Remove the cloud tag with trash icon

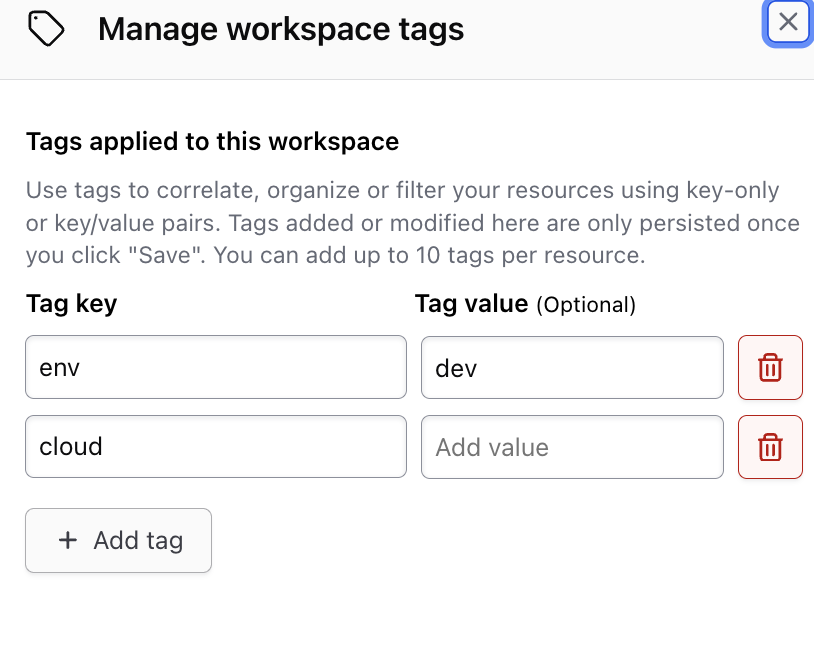(770, 447)
